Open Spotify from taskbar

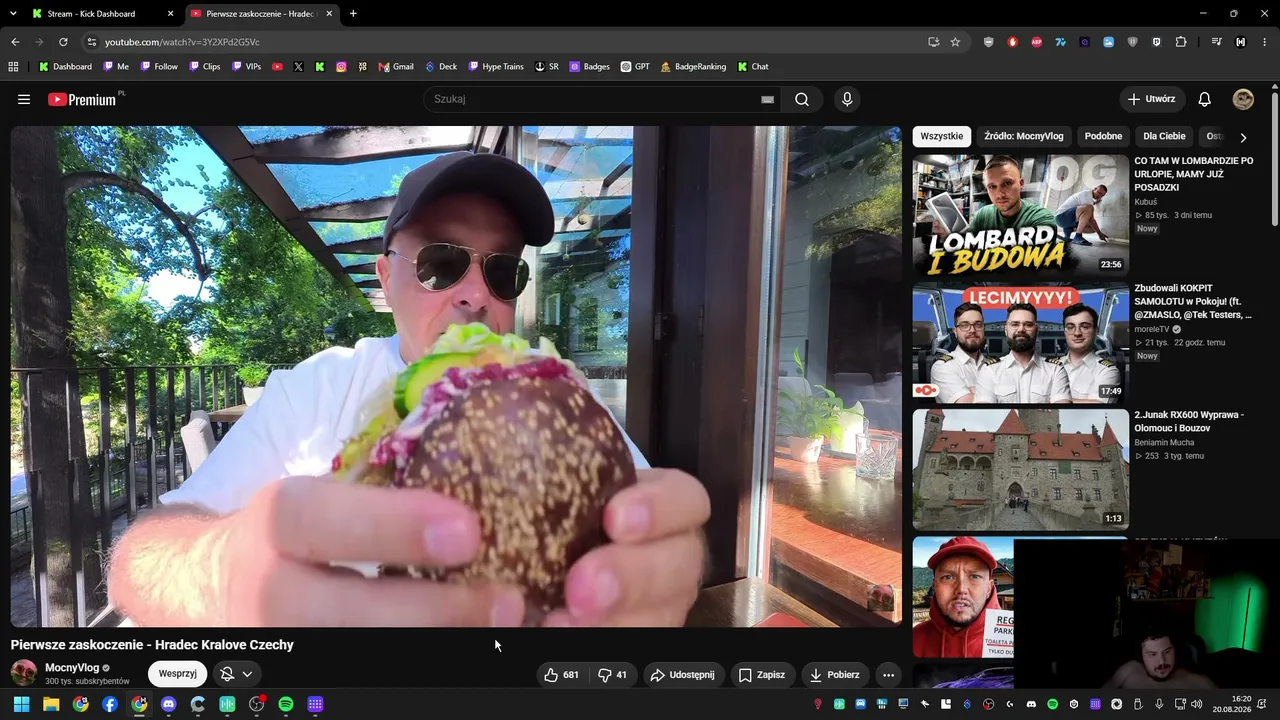286,704
